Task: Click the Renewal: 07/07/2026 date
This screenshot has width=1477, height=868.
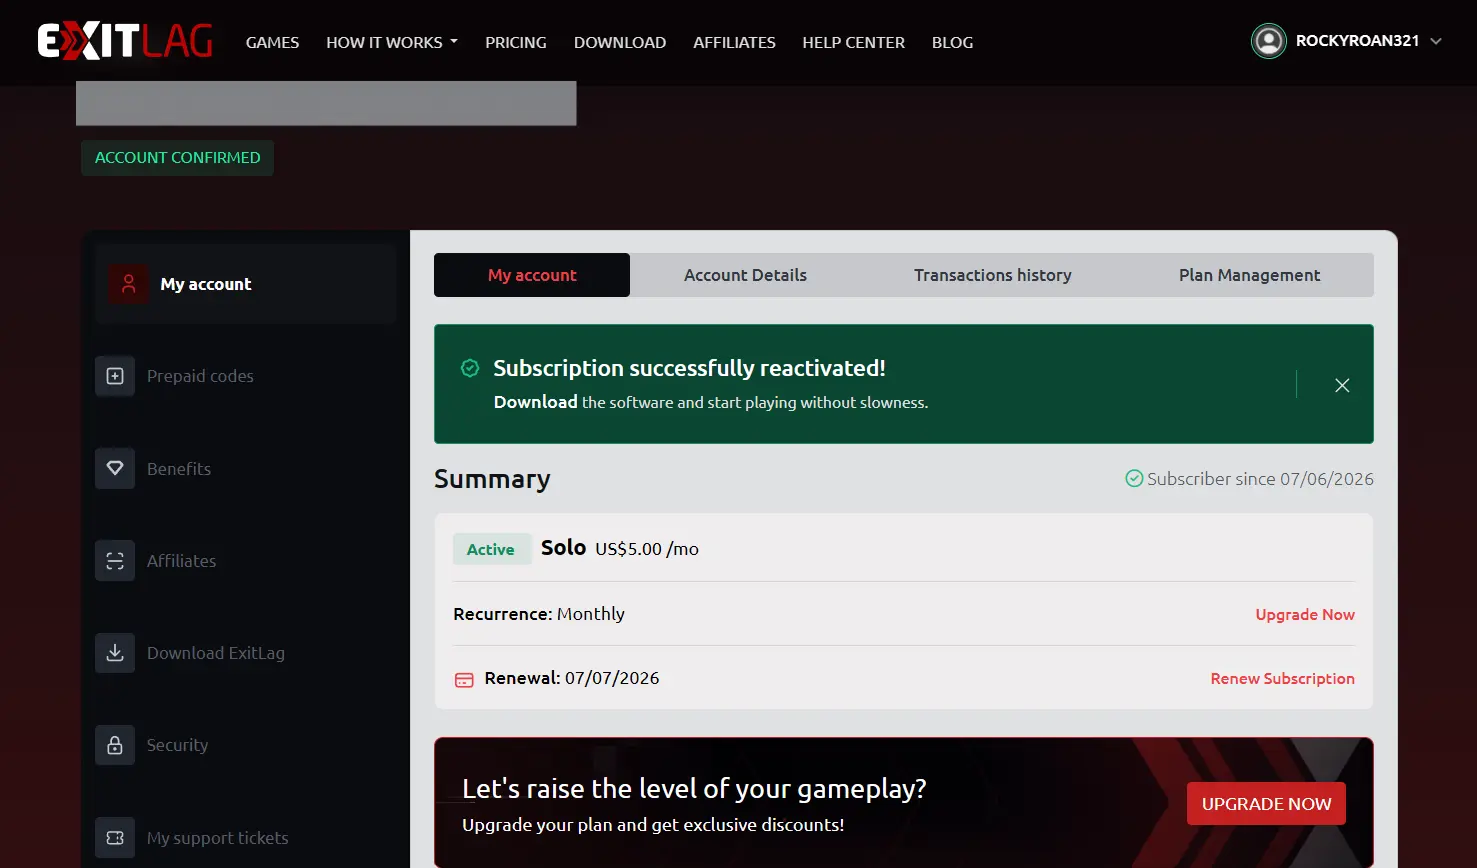Action: [x=572, y=678]
